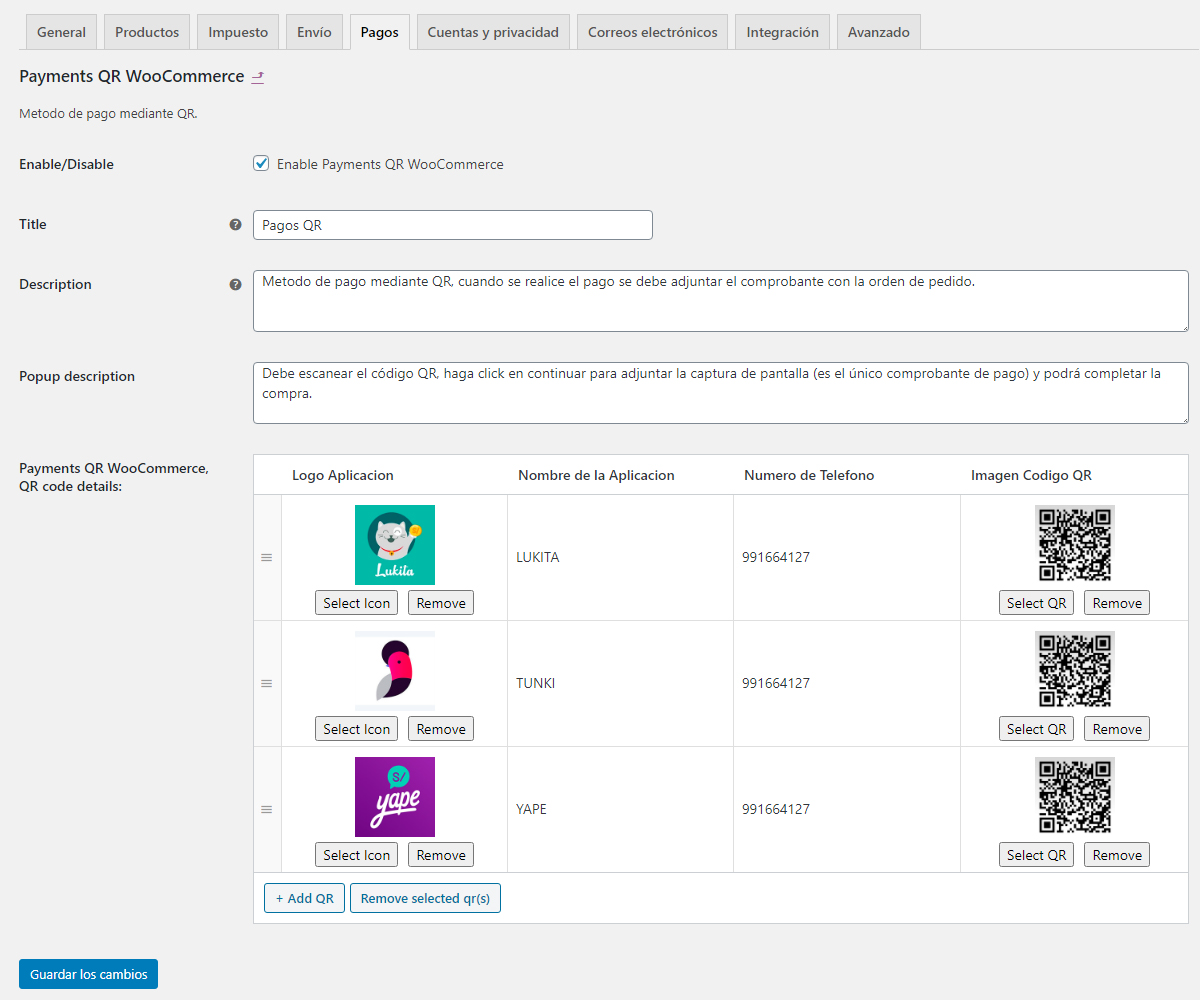Click the drag handle of the TUNKI row
The height and width of the screenshot is (1000, 1200).
click(x=267, y=684)
